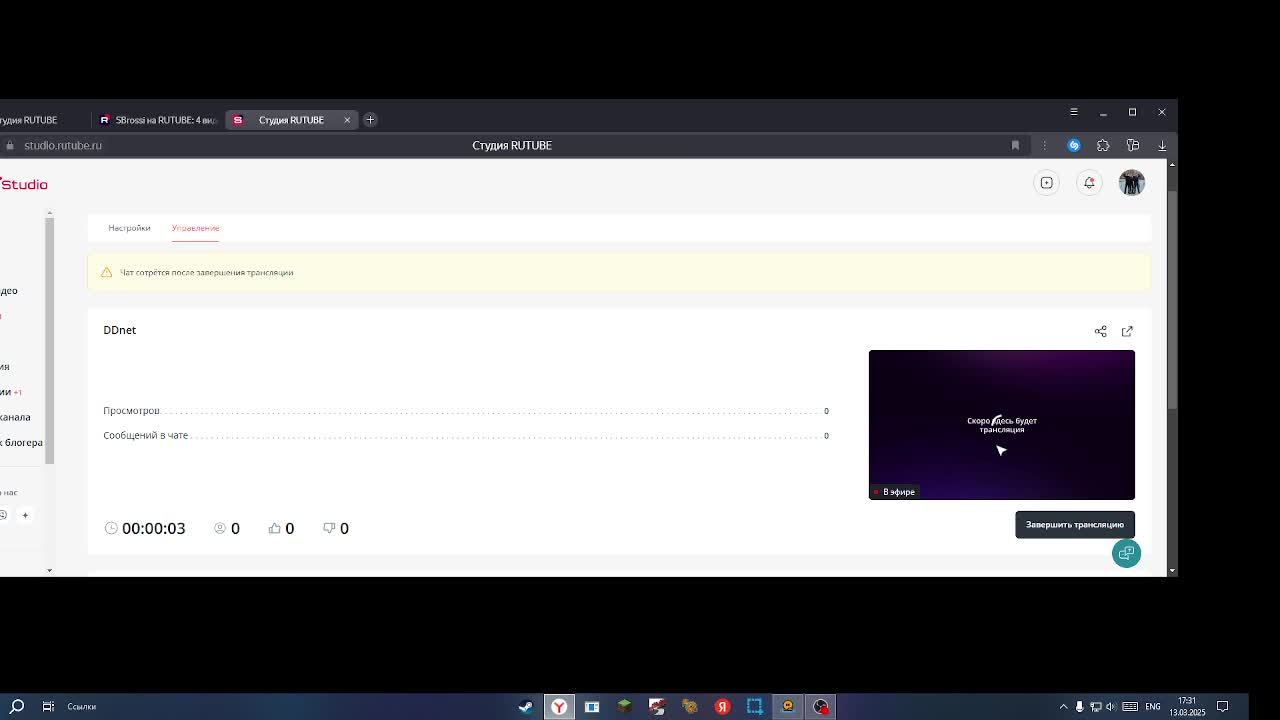Click the stream timer clock icon
This screenshot has width=1280, height=720.
point(111,528)
